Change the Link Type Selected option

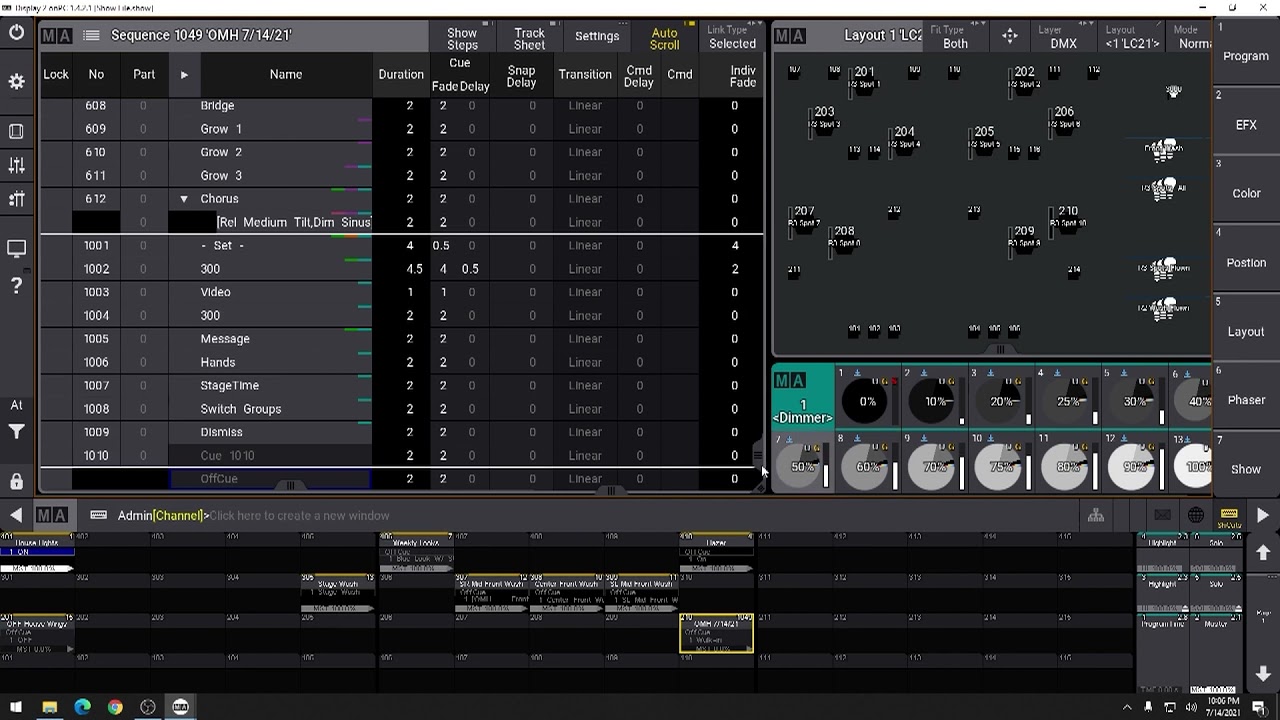732,38
